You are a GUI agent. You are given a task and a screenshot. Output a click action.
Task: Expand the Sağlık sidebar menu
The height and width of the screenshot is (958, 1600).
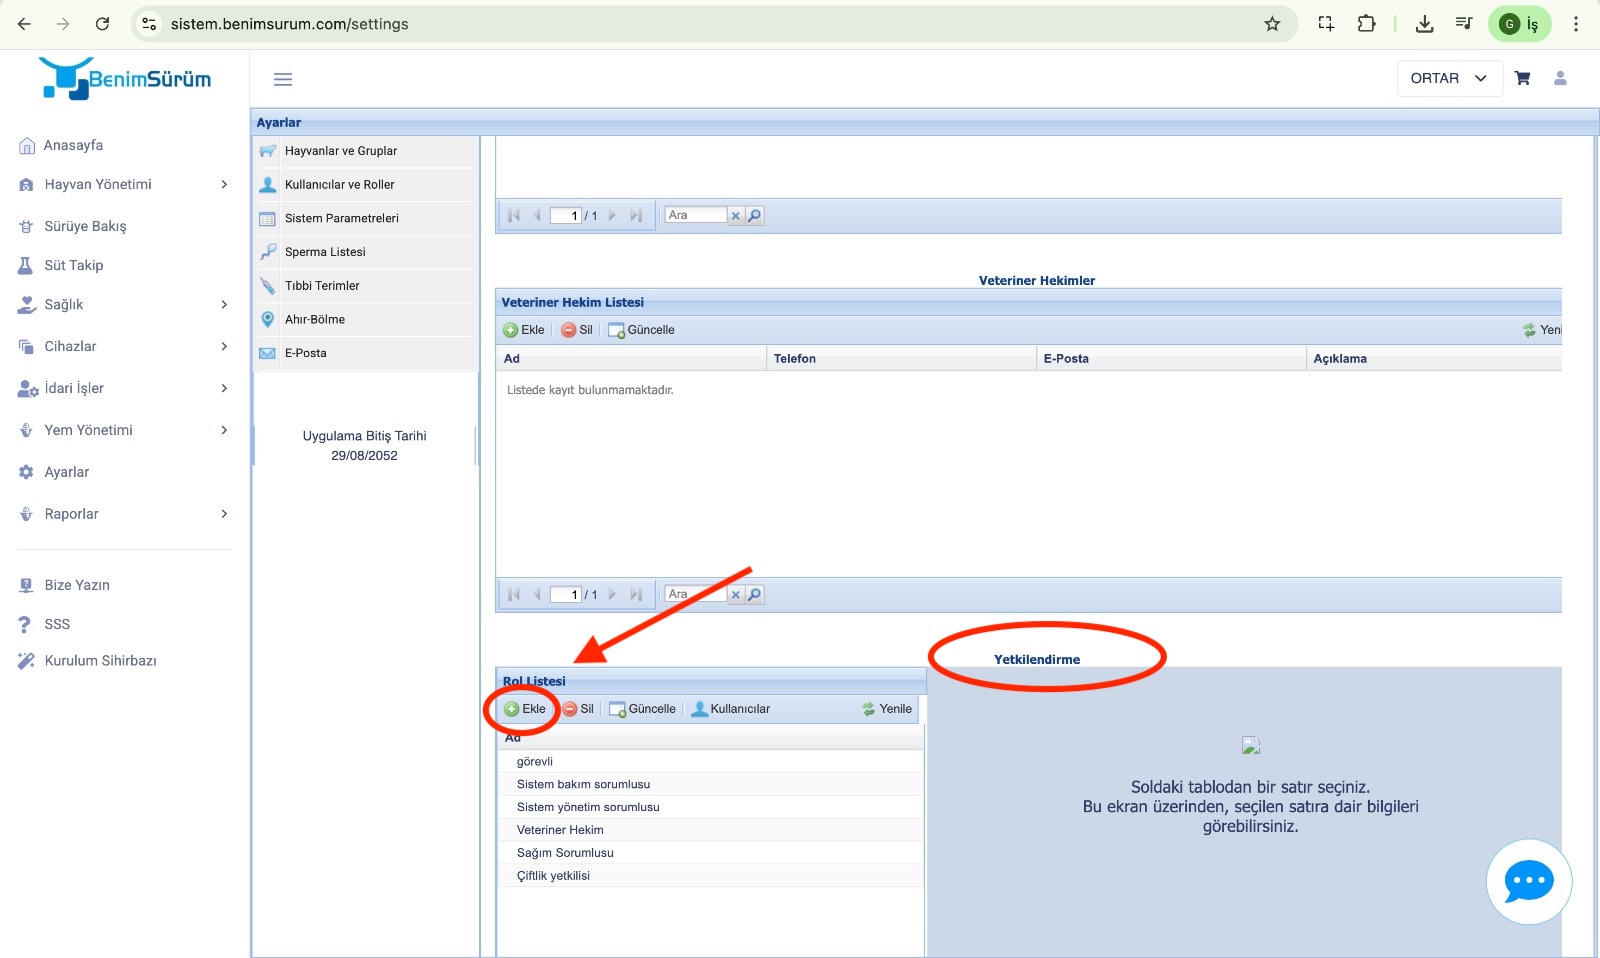point(124,304)
